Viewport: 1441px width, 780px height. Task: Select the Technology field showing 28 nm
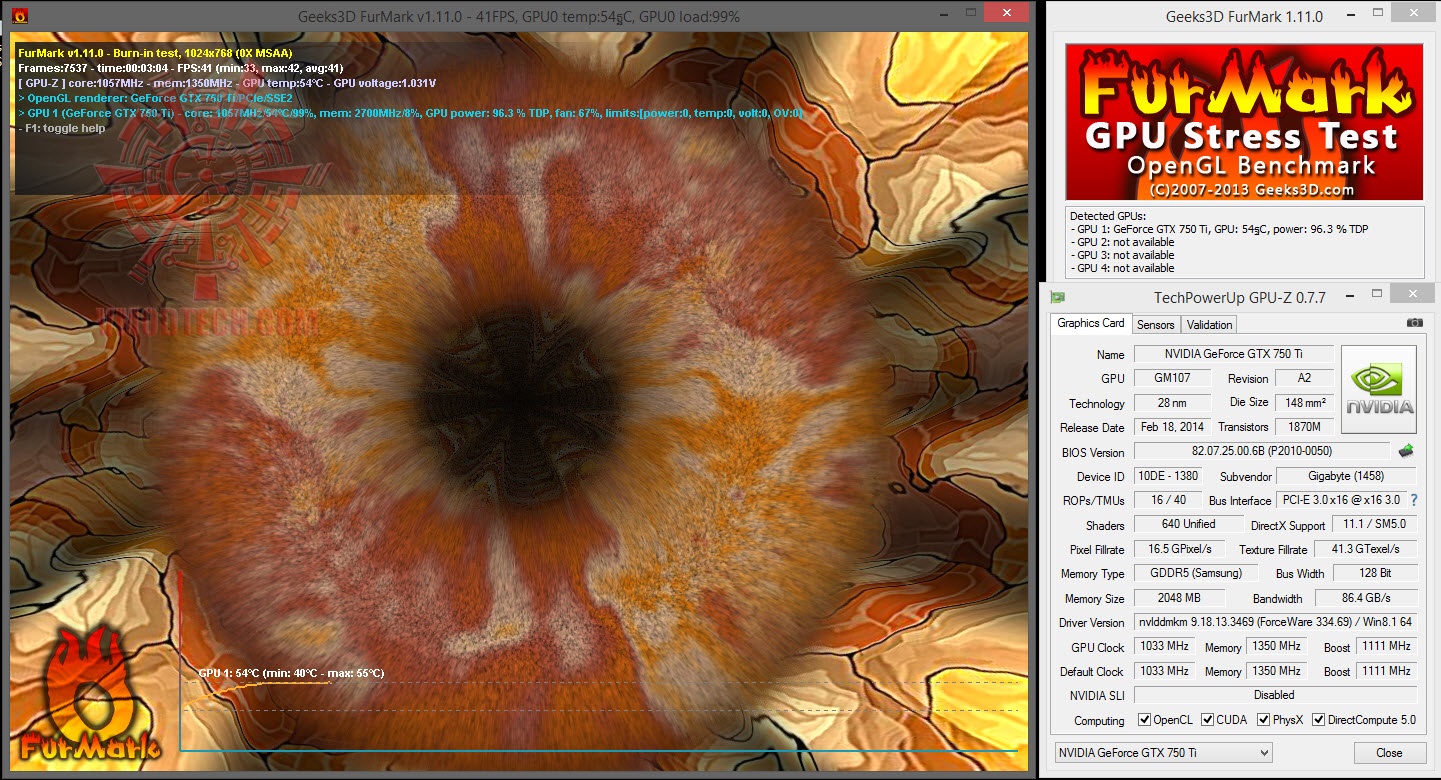1172,403
